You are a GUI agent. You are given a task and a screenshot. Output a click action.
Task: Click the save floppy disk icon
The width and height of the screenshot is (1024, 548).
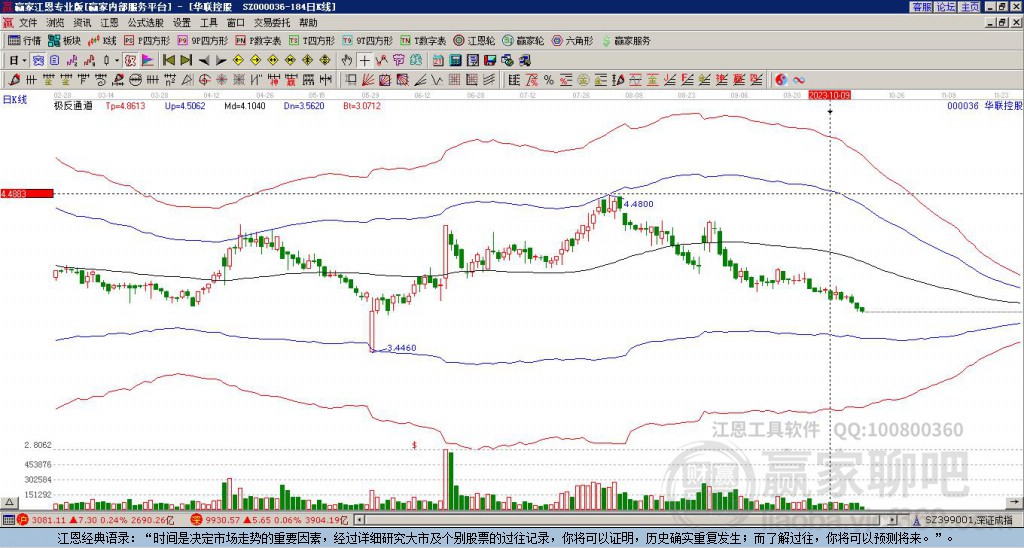pos(490,61)
